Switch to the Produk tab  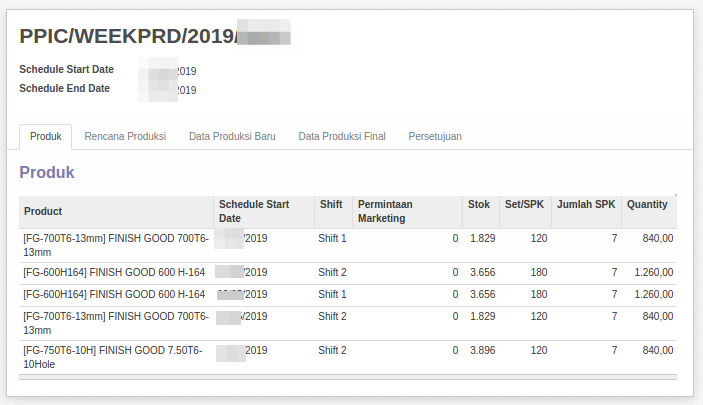46,136
